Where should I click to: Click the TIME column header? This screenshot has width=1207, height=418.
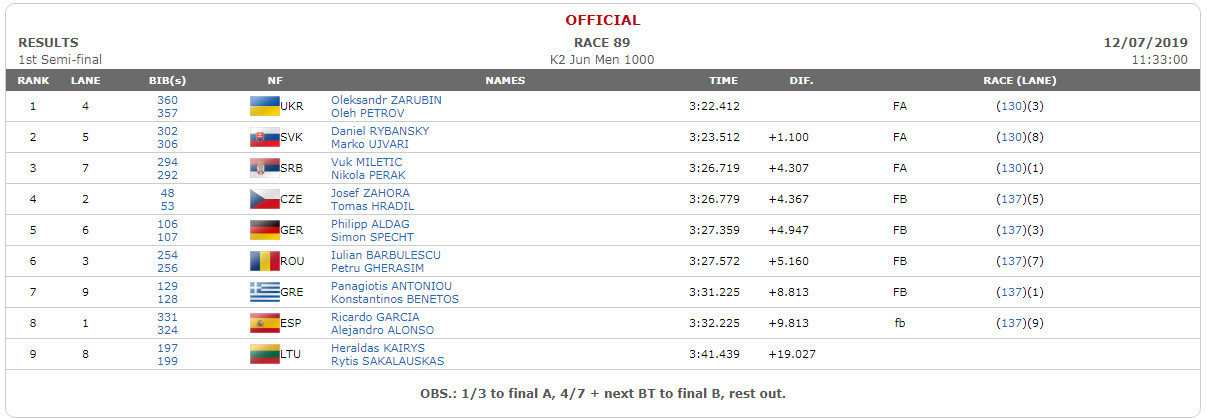[x=723, y=81]
